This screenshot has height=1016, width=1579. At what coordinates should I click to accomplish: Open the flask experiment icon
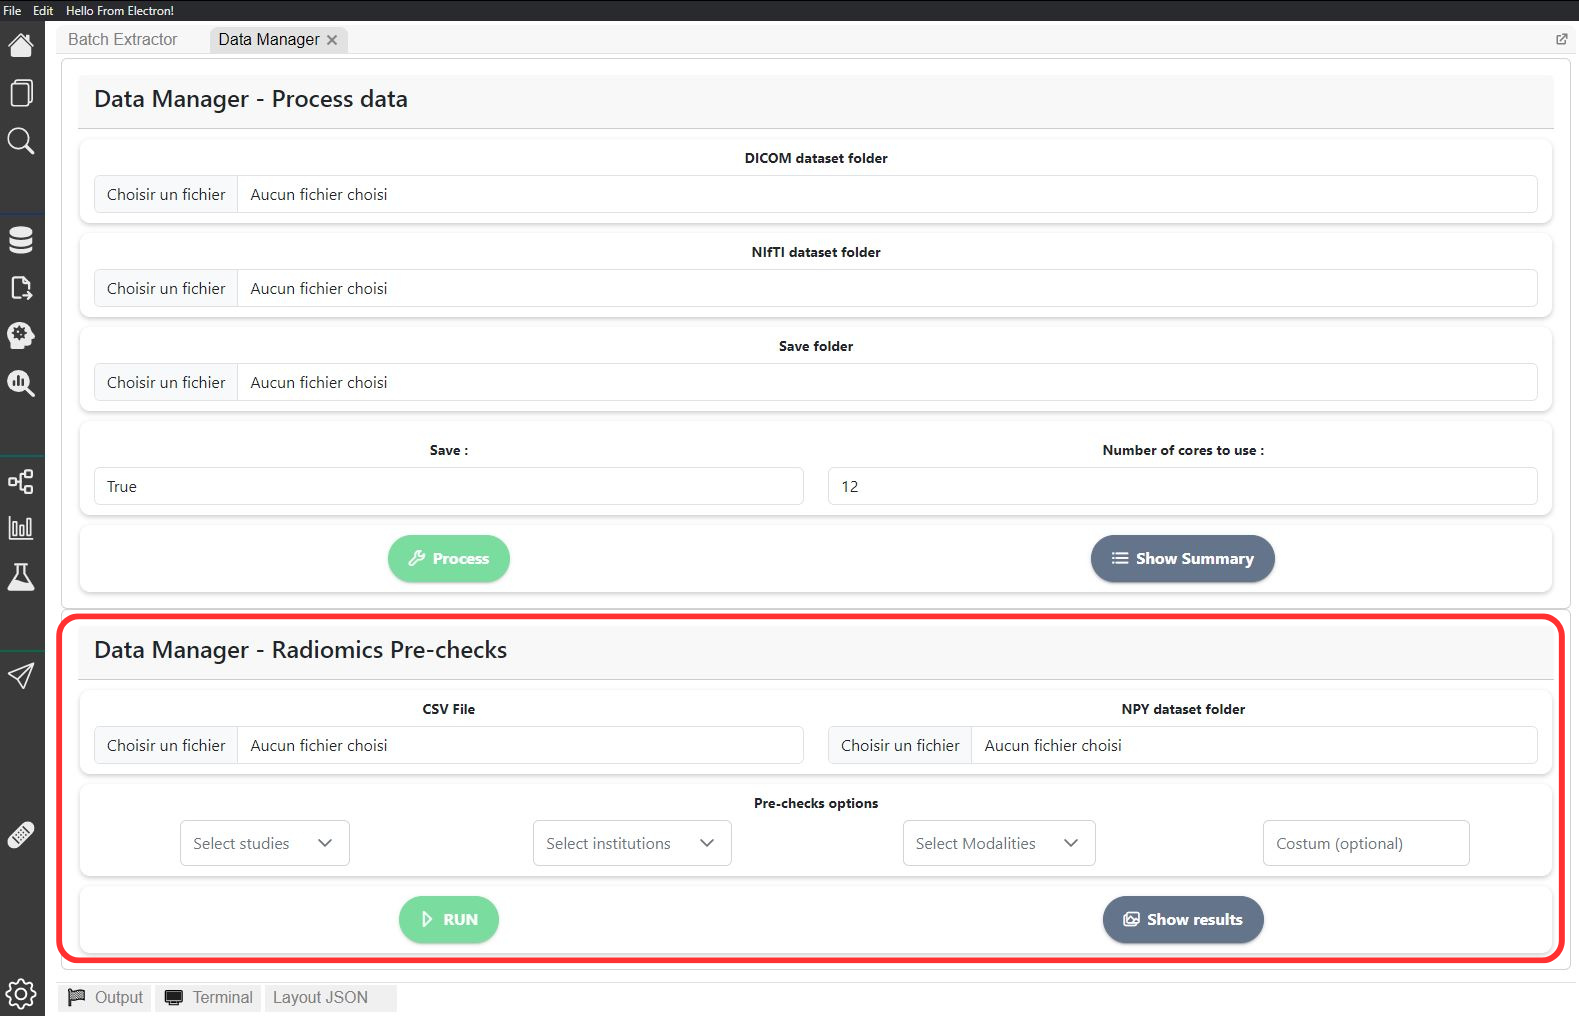pos(21,577)
